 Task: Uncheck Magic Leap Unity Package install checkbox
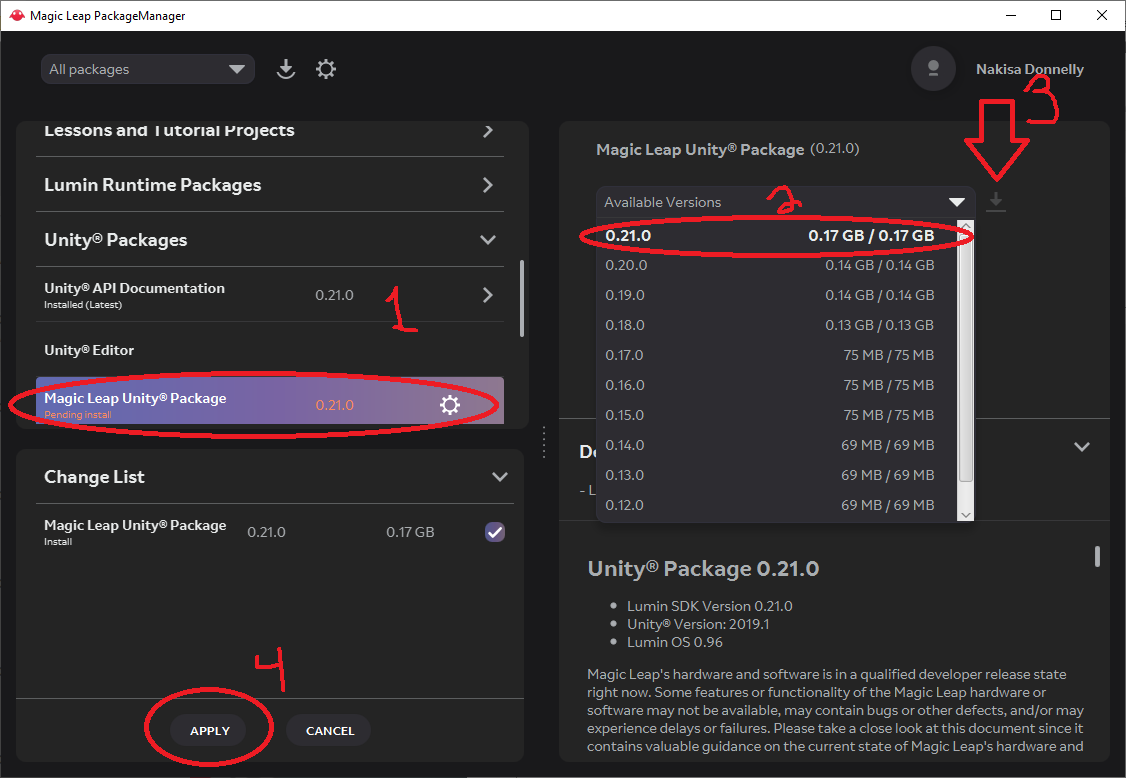point(495,532)
